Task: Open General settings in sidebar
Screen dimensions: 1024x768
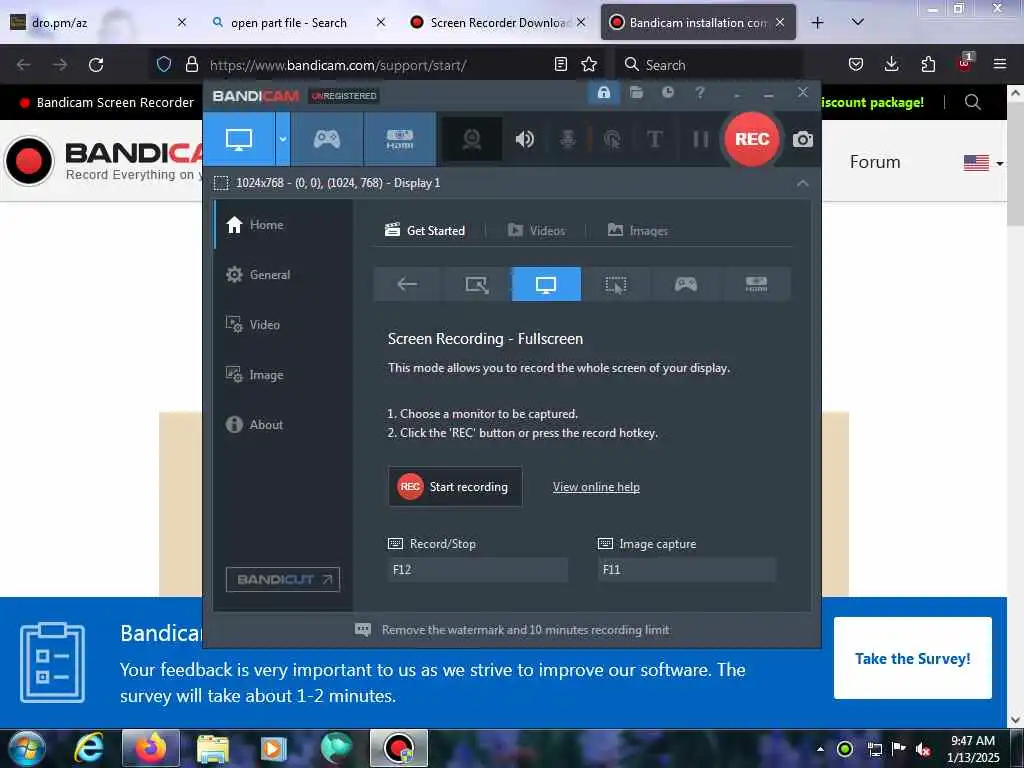Action: (283, 275)
